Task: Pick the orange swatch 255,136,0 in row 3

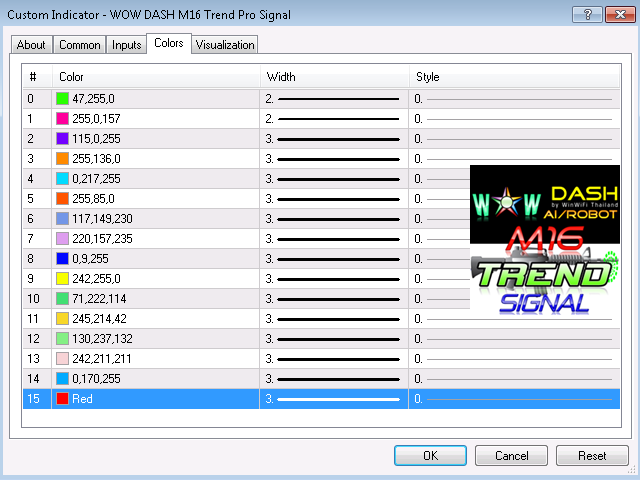Action: tap(62, 159)
